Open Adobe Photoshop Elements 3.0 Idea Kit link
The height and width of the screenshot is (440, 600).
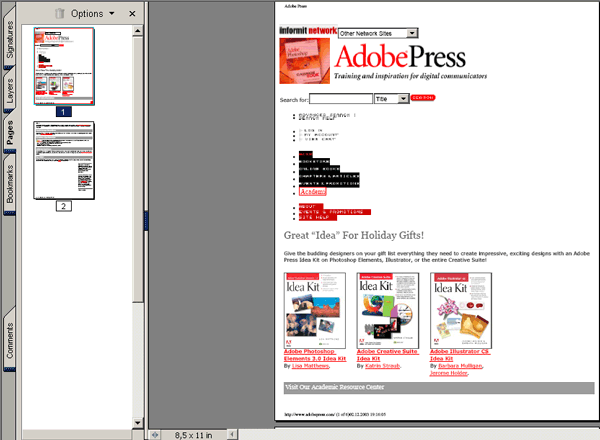(x=315, y=355)
